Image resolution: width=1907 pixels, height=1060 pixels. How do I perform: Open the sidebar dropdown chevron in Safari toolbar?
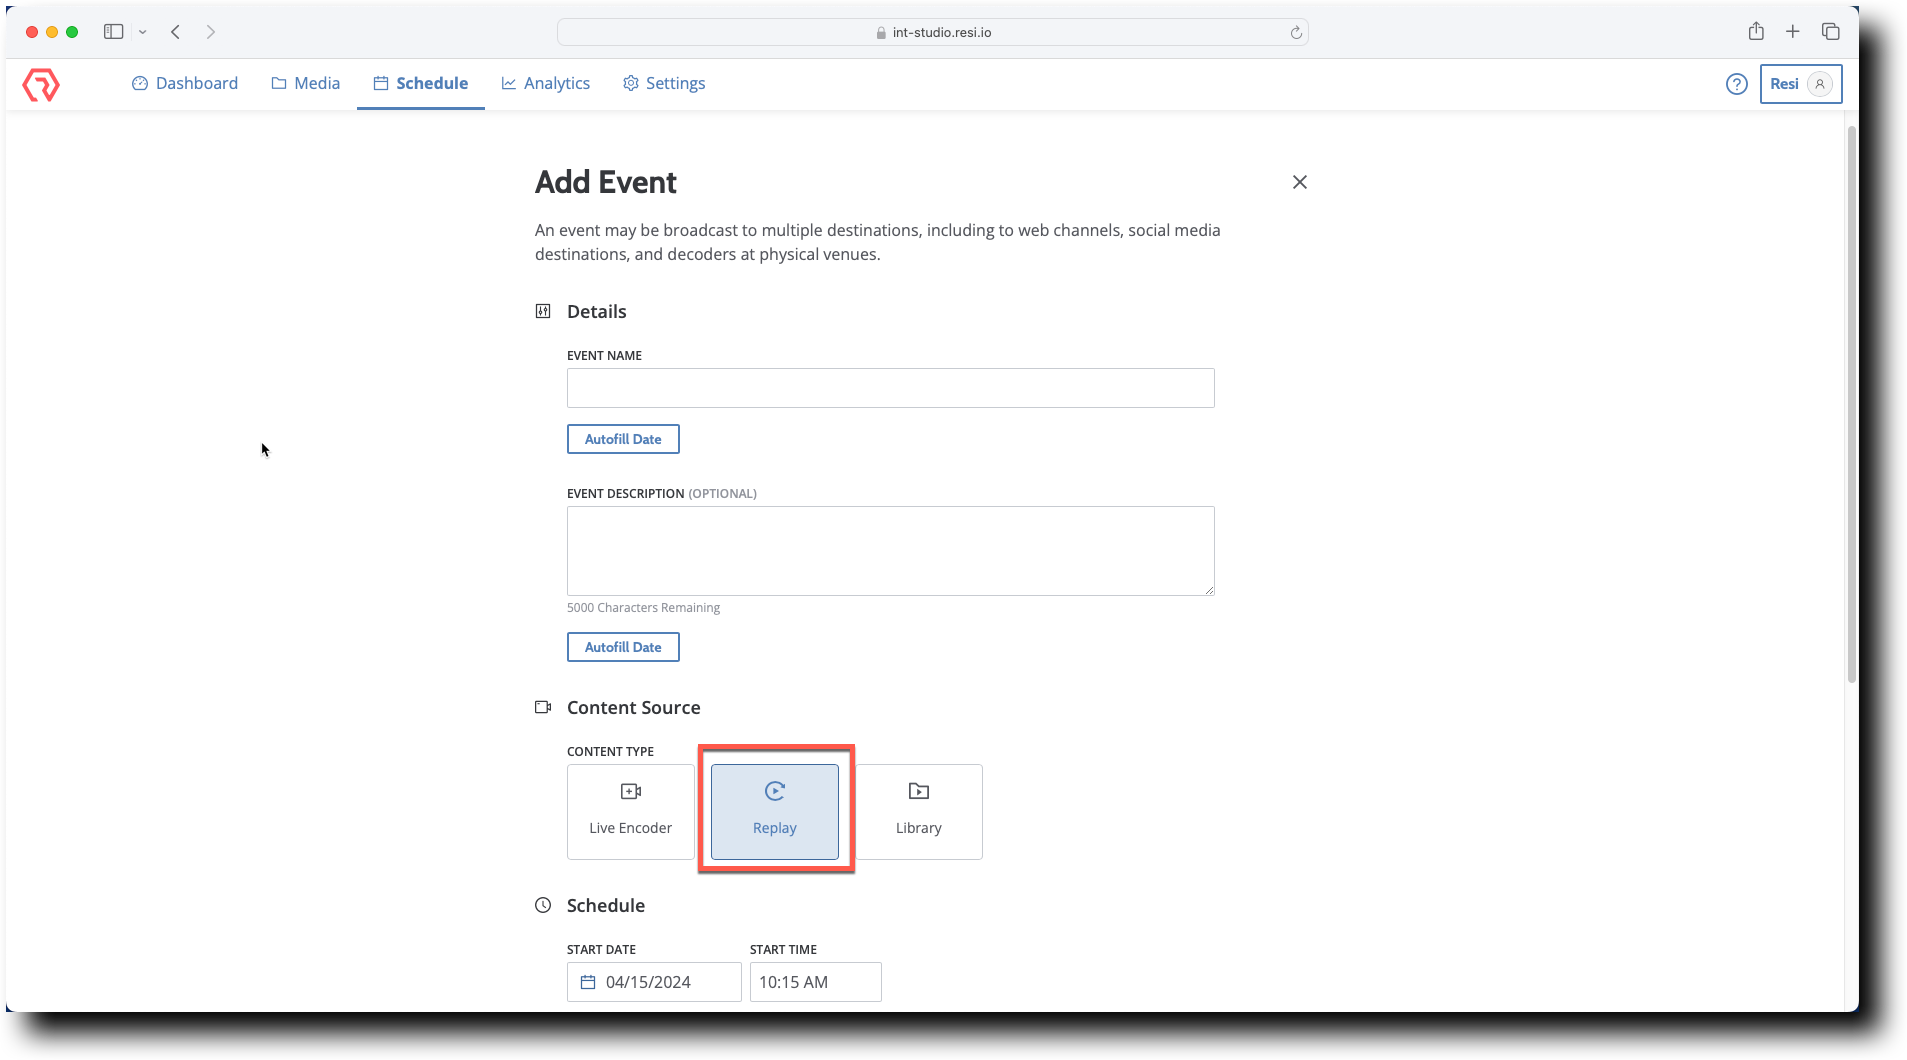[x=143, y=31]
